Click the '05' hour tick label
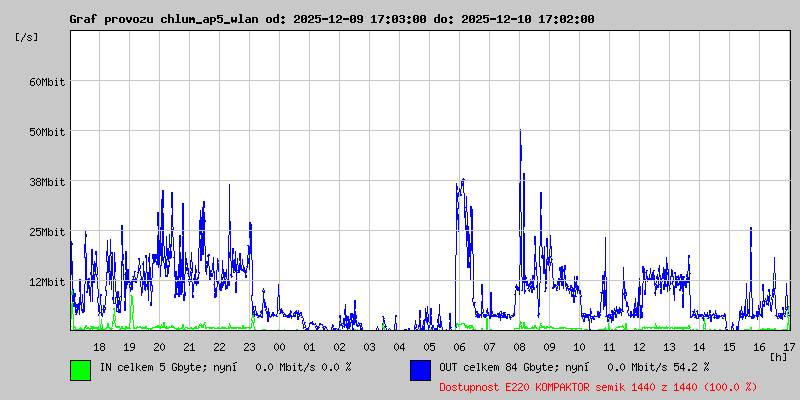Image resolution: width=800 pixels, height=400 pixels. pos(430,347)
